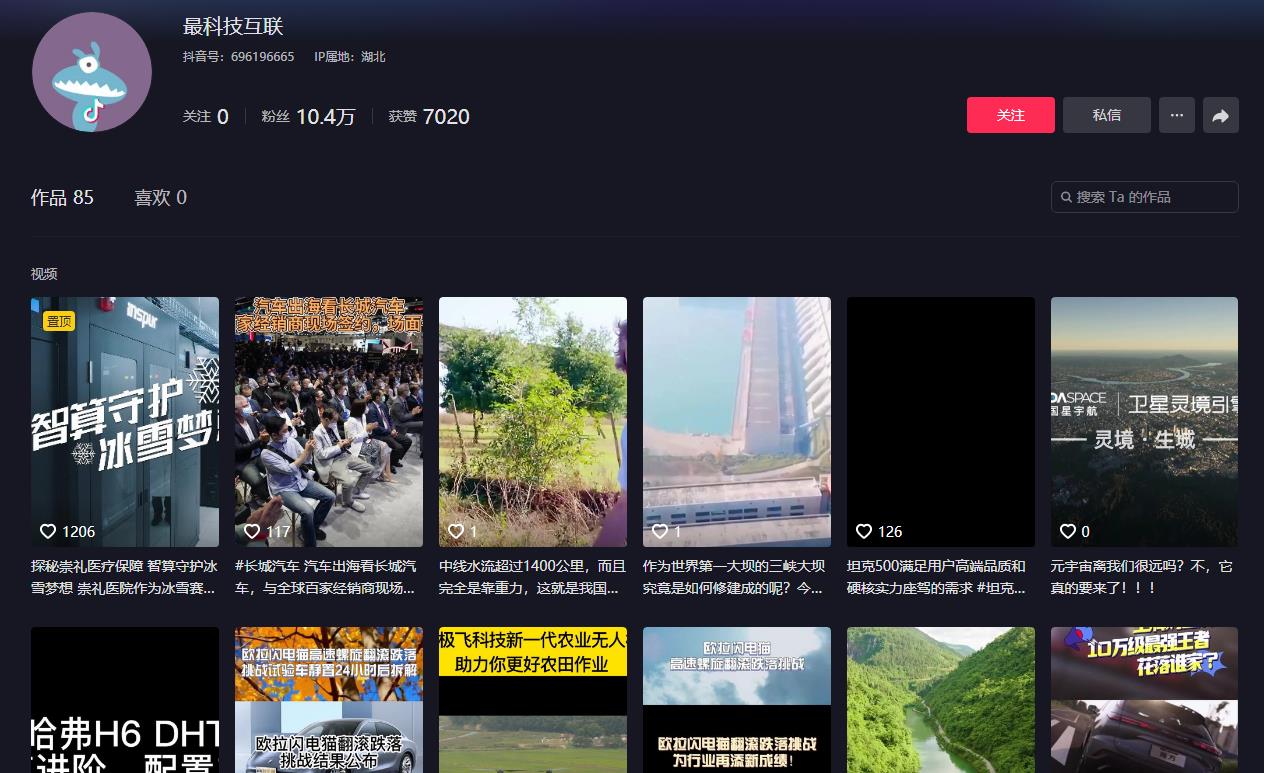
Task: Open the 10万级最强王者 car video
Action: pos(1144,700)
